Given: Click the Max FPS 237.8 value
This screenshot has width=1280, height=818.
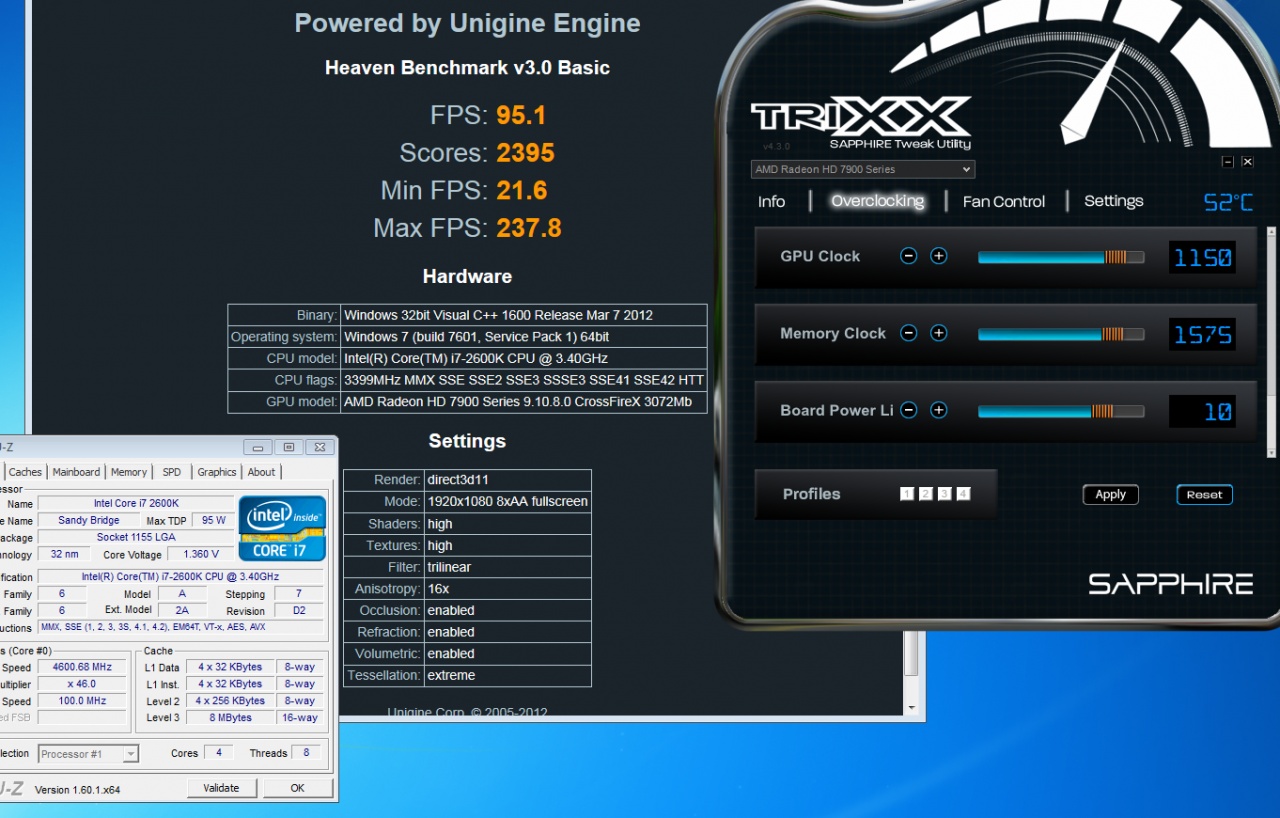Looking at the screenshot, I should [528, 228].
